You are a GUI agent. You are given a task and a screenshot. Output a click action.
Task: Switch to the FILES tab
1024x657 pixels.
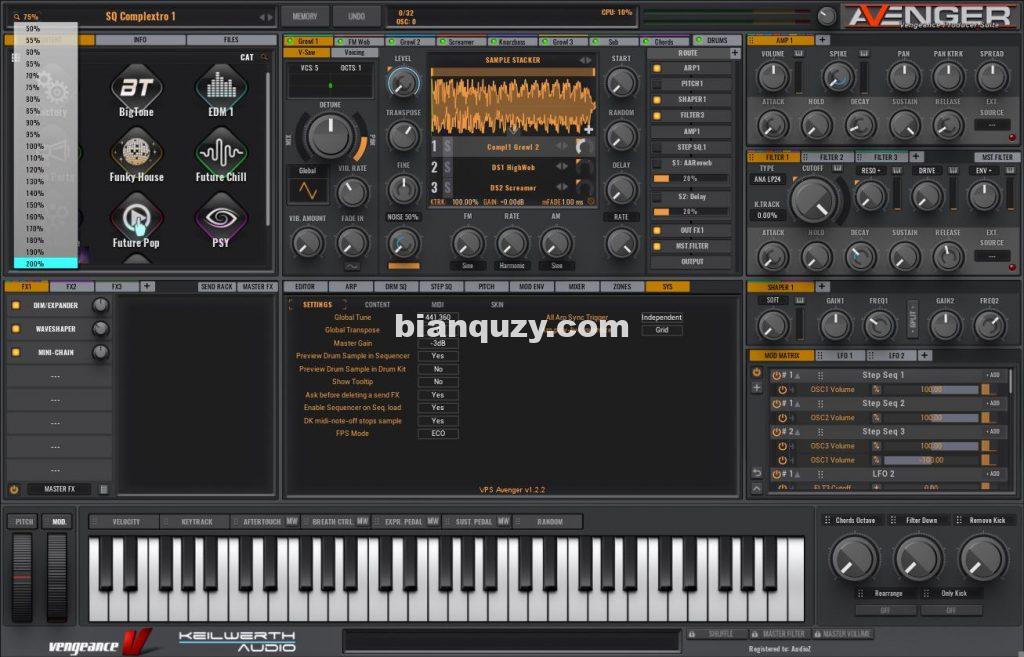tap(231, 40)
